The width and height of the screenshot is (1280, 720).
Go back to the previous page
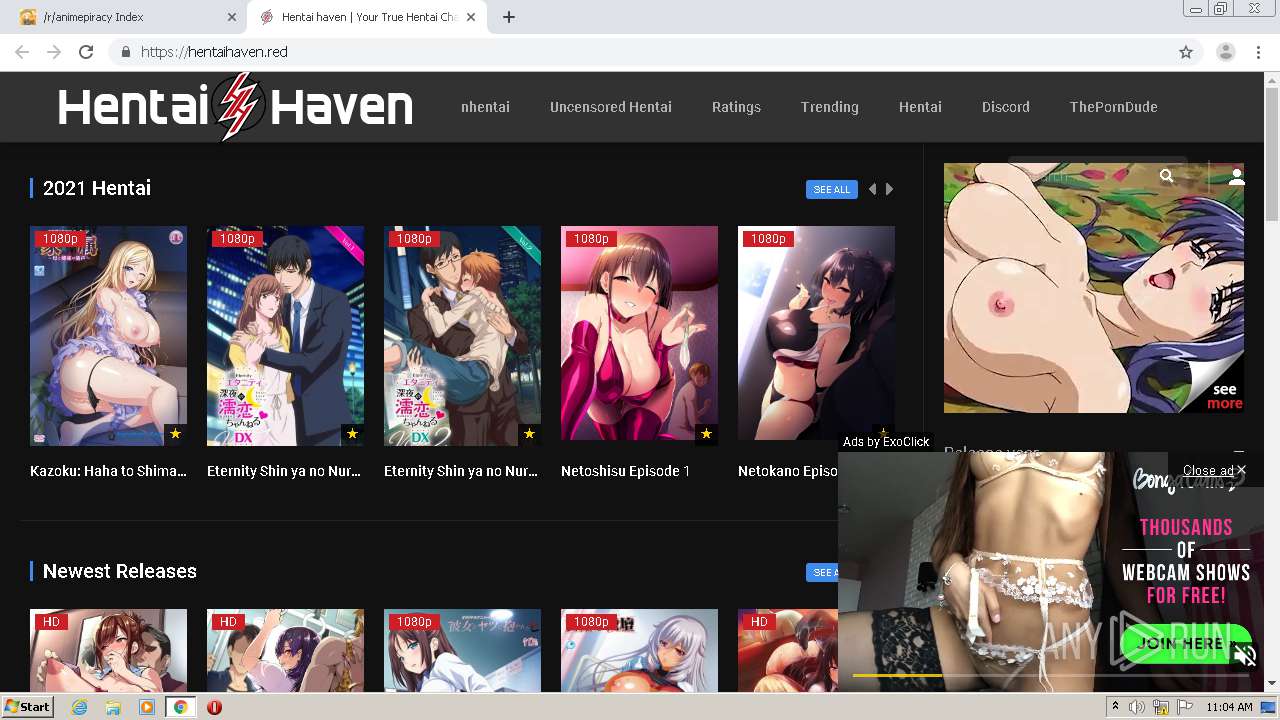point(22,52)
